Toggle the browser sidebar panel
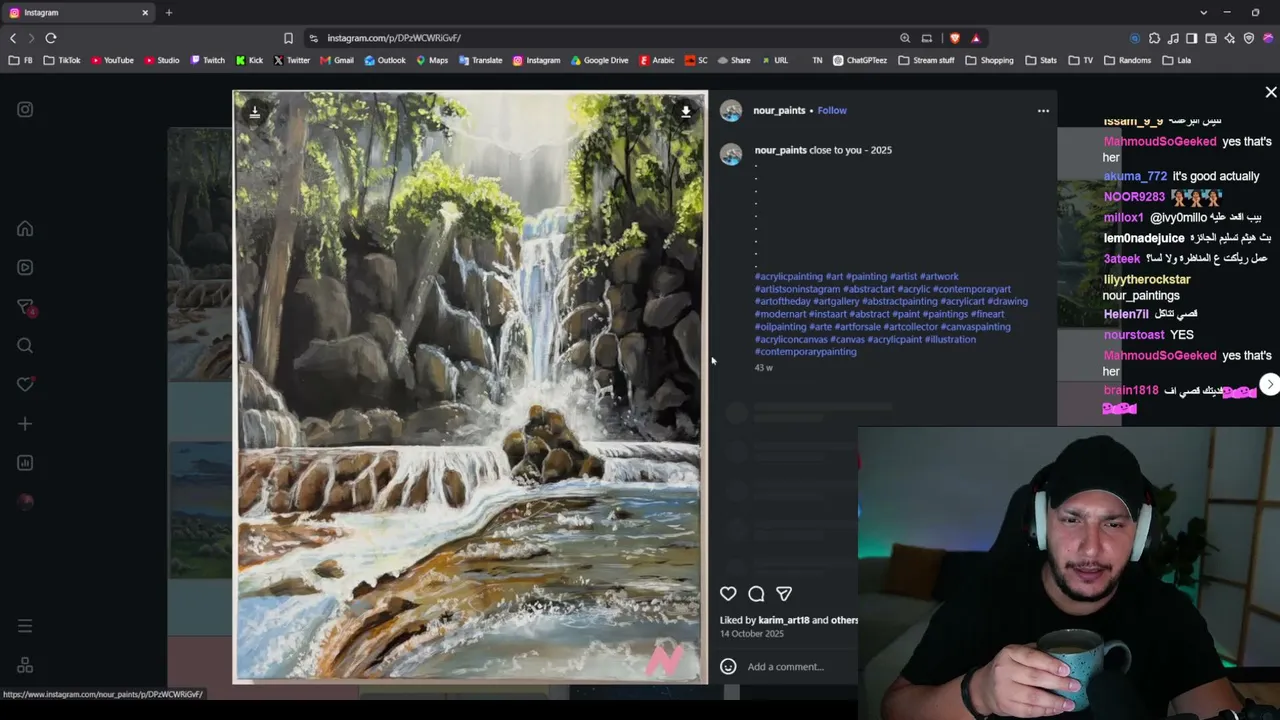 tap(1191, 38)
